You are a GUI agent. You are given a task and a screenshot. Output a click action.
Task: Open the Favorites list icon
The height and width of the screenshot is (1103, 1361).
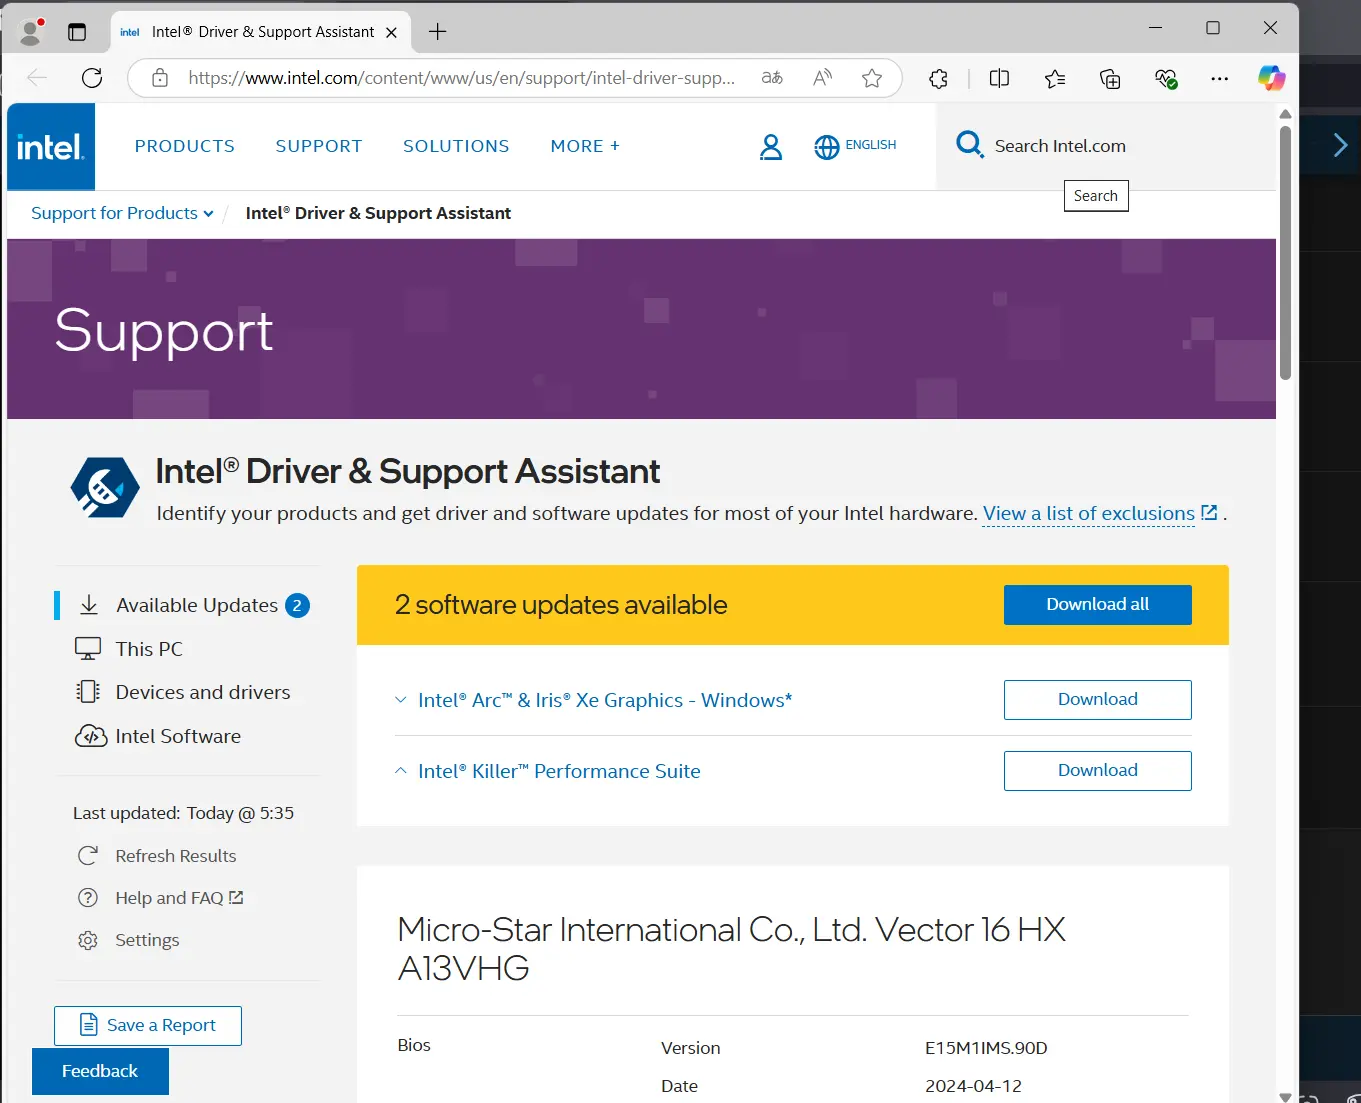tap(1055, 78)
